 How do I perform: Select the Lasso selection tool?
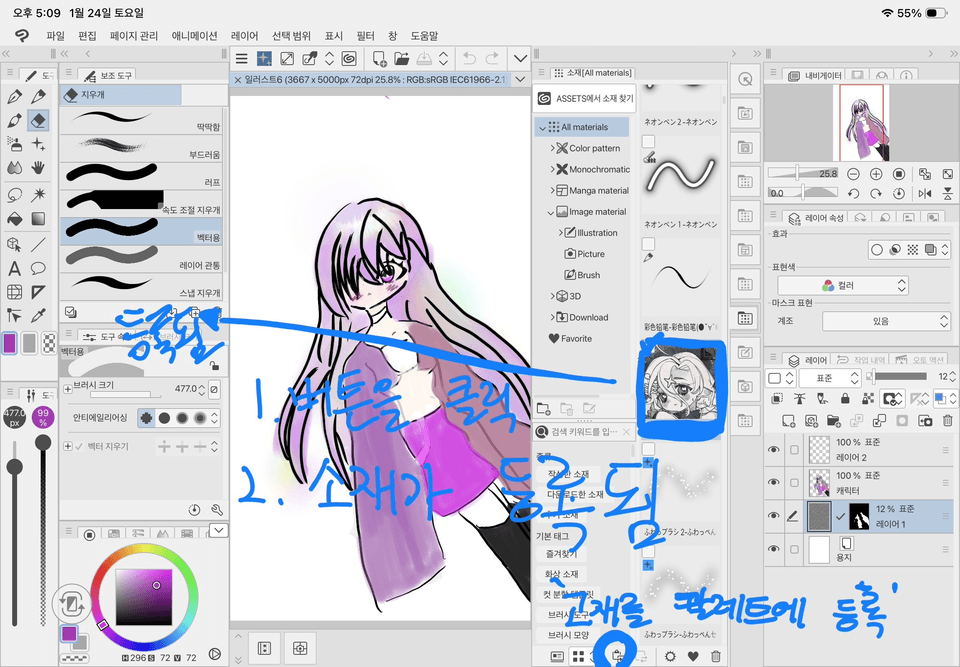15,195
